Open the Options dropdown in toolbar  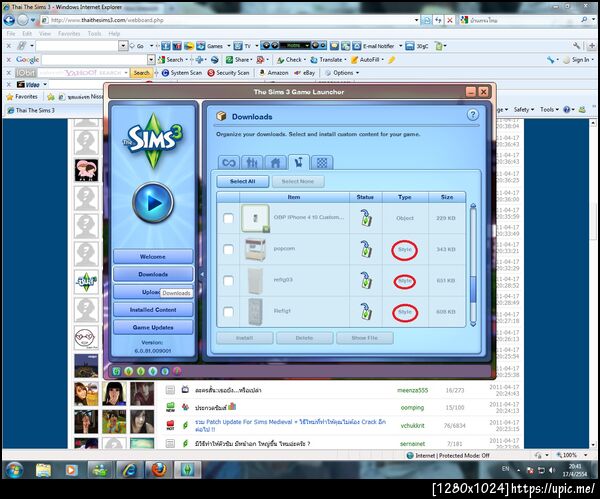tap(342, 73)
